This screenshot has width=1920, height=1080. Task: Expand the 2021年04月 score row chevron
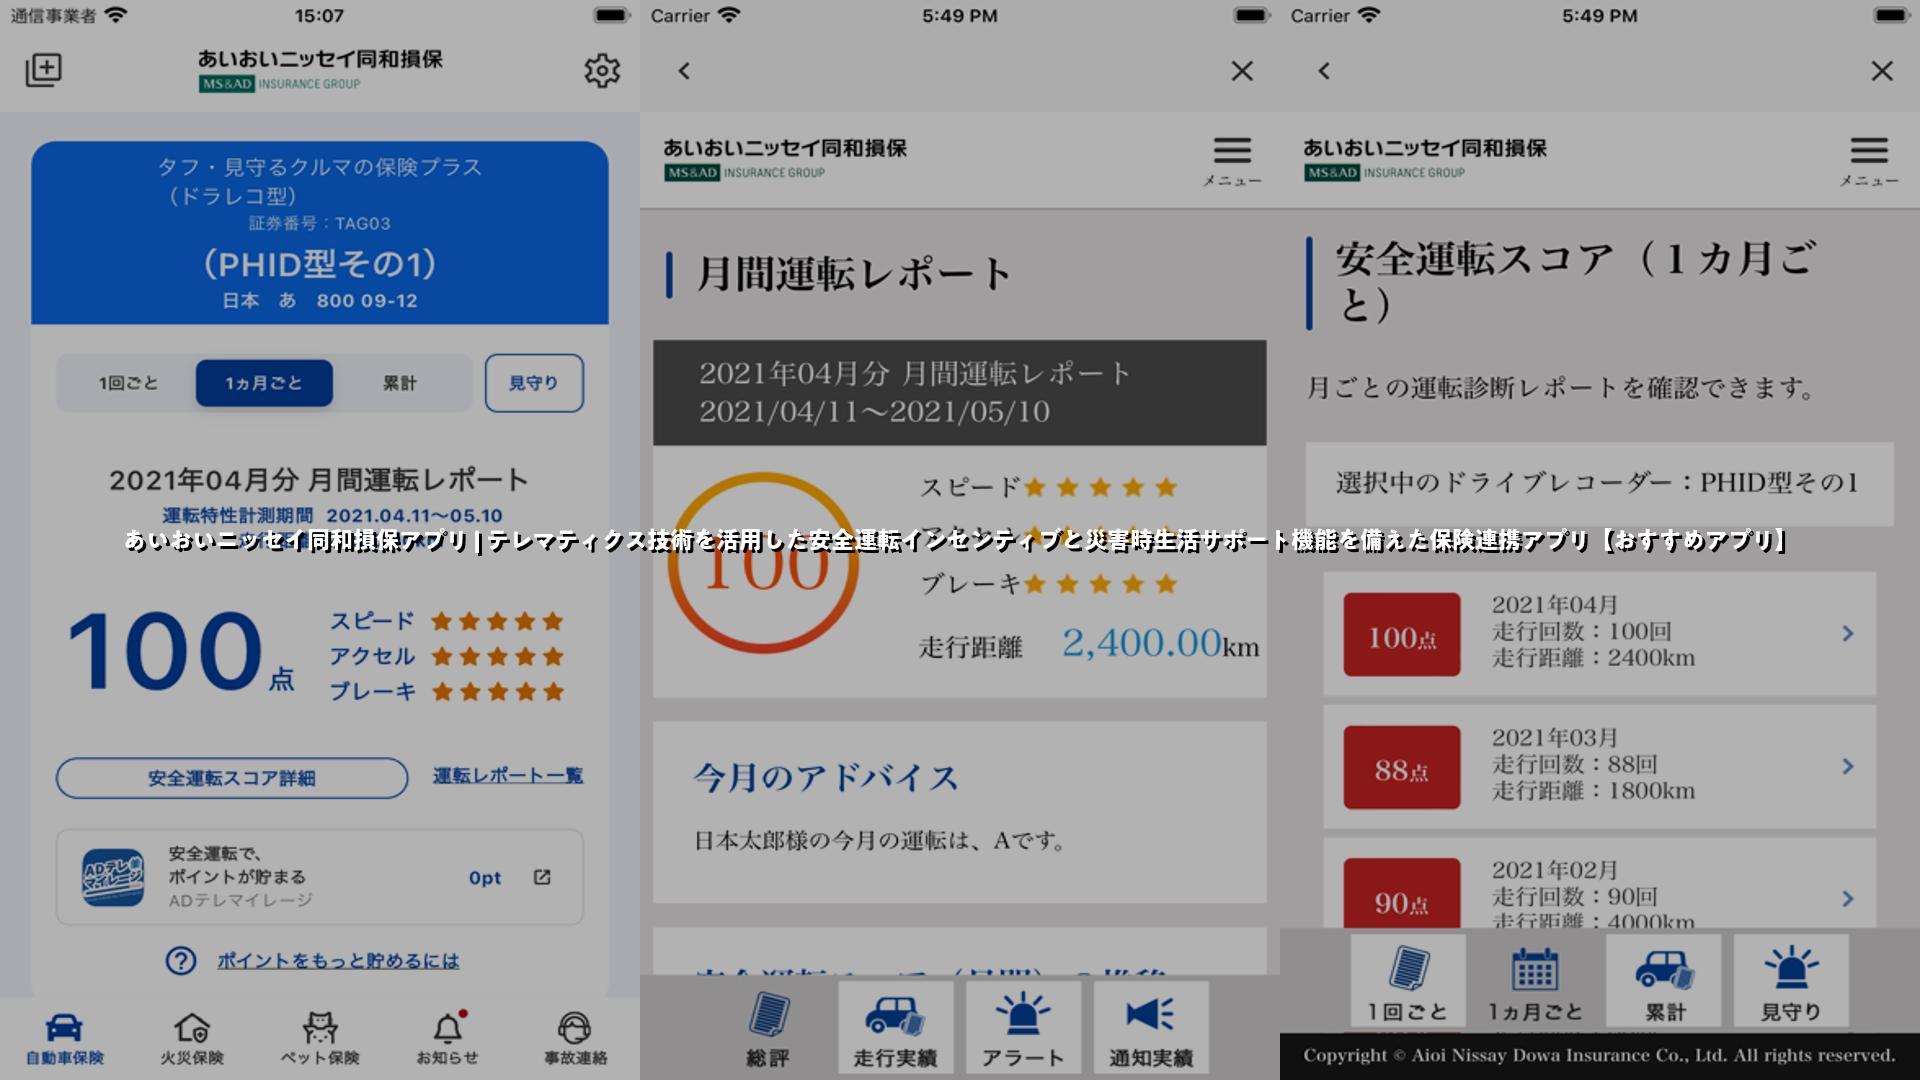(1848, 633)
